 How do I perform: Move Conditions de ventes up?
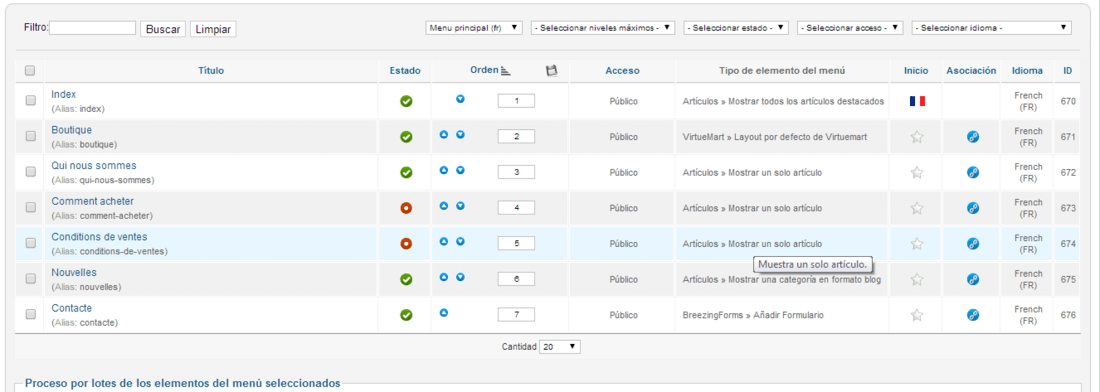(x=443, y=241)
